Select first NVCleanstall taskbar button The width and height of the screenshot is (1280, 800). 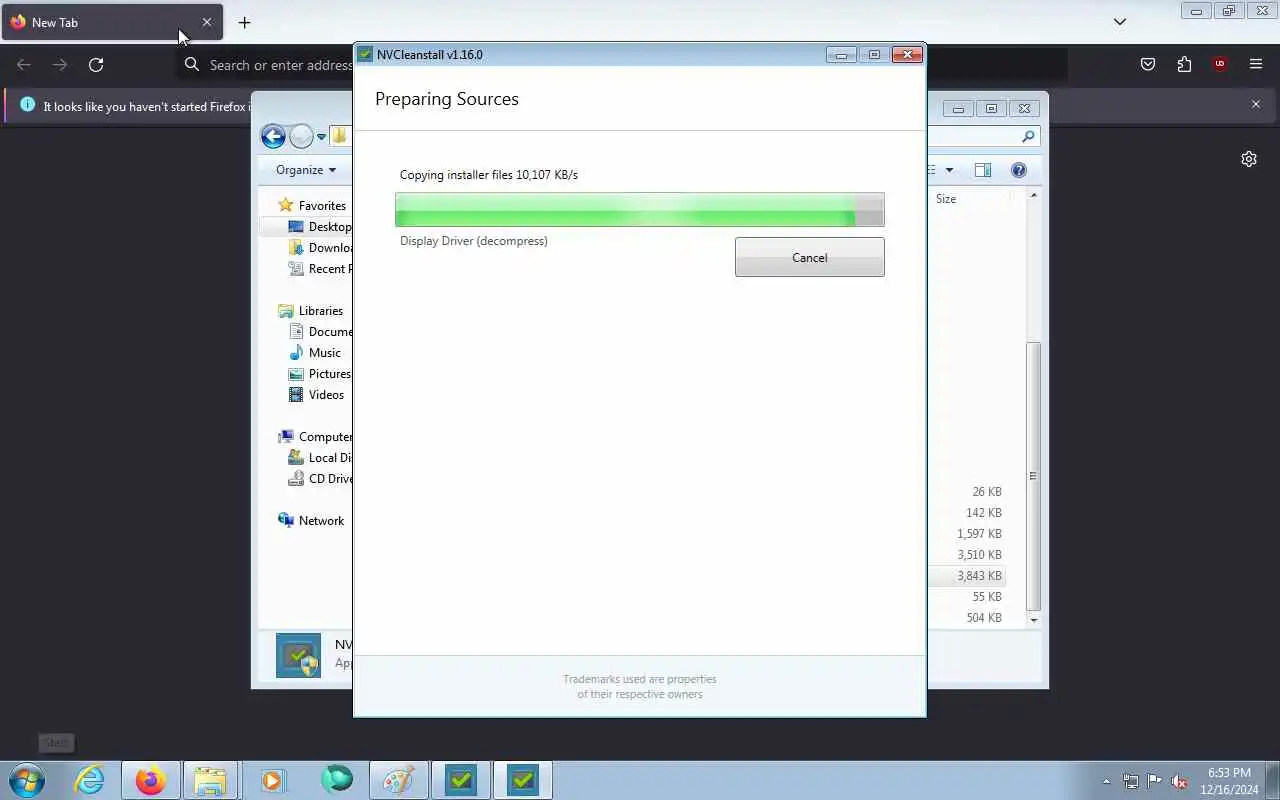click(461, 780)
